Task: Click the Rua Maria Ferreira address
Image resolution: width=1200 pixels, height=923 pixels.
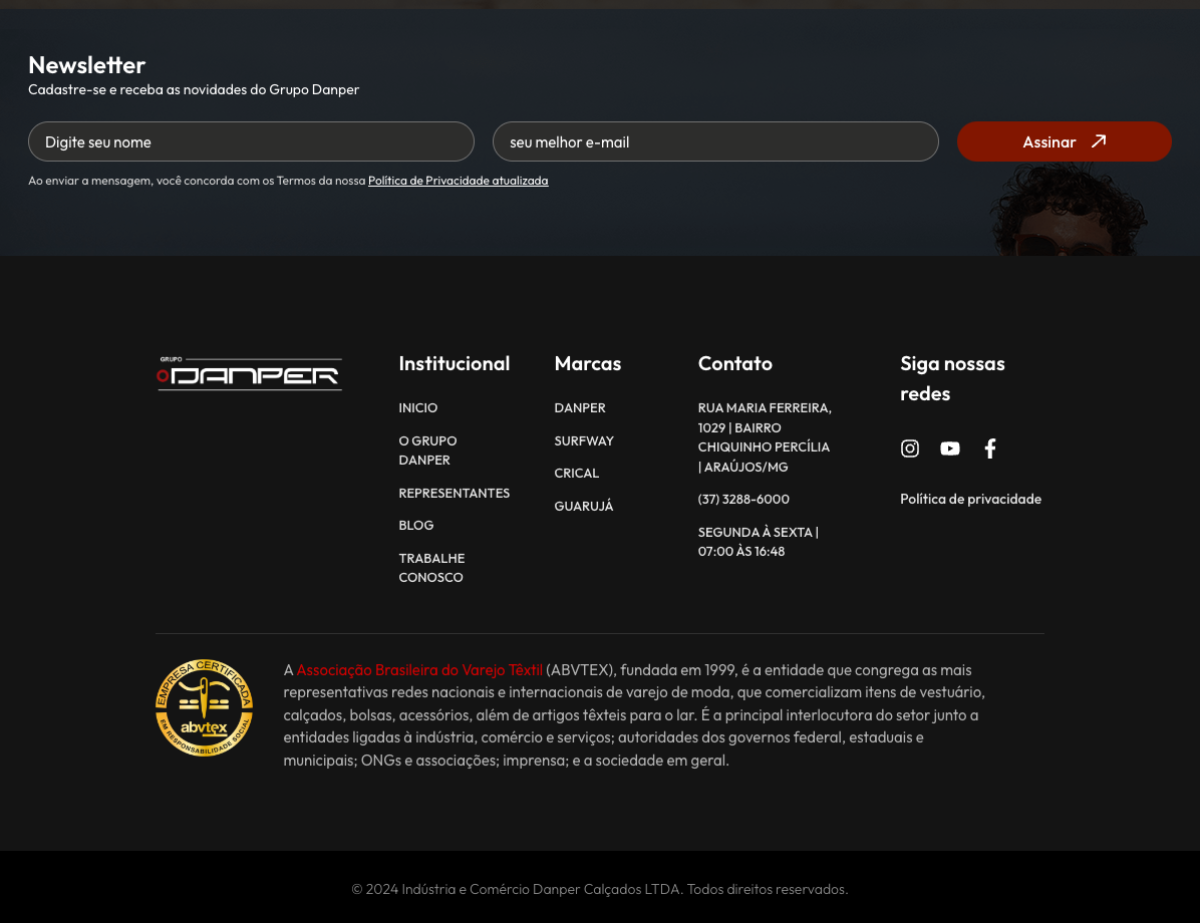Action: pyautogui.click(x=765, y=437)
